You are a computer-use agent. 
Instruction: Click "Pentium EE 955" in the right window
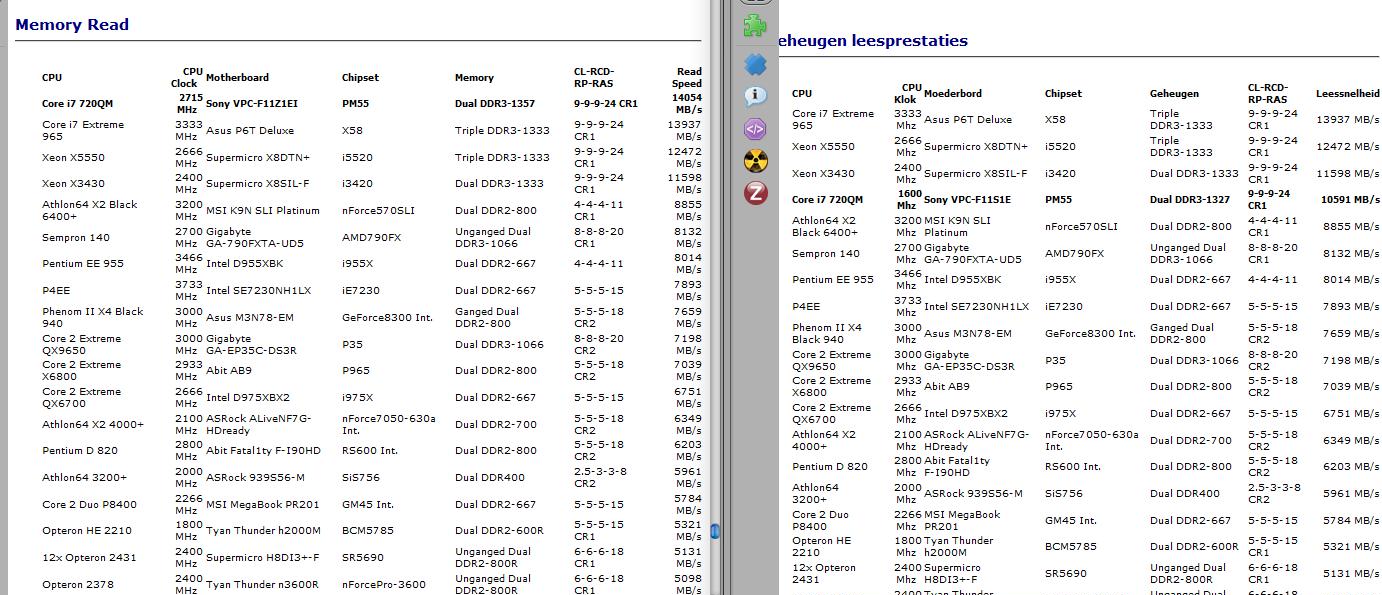(833, 280)
